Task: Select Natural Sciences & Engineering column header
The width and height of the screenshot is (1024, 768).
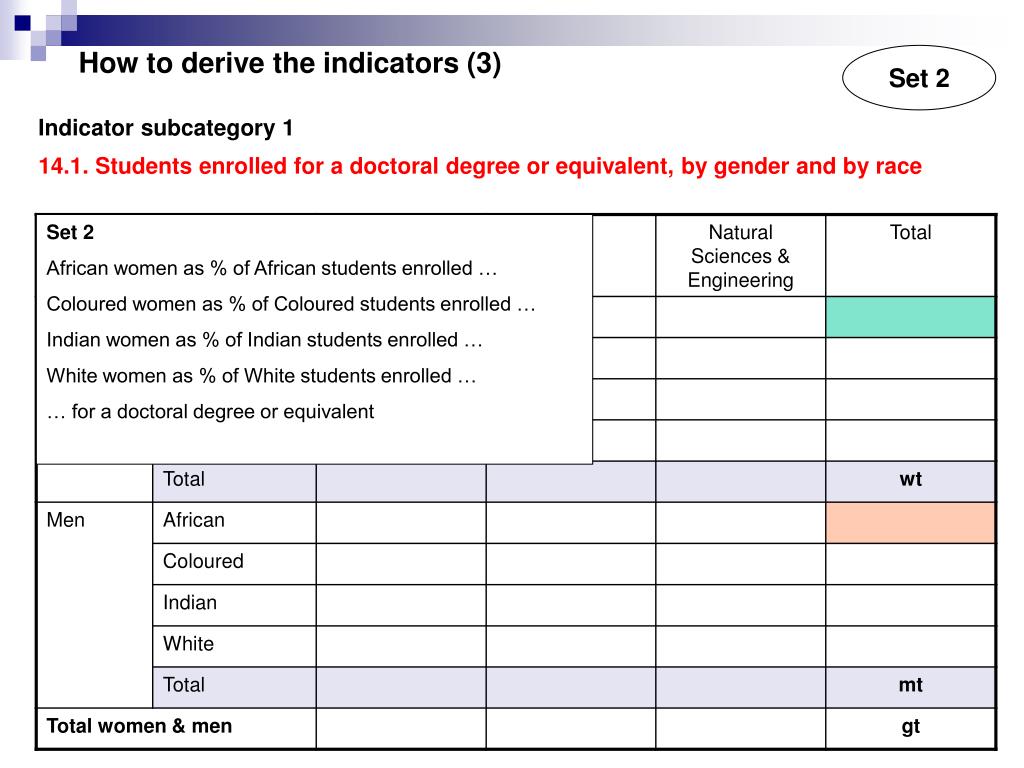Action: coord(740,256)
